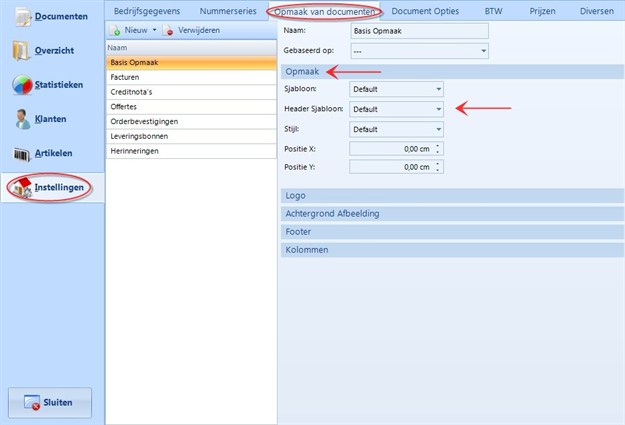Open the Gebaseerd op dropdown

tap(419, 51)
